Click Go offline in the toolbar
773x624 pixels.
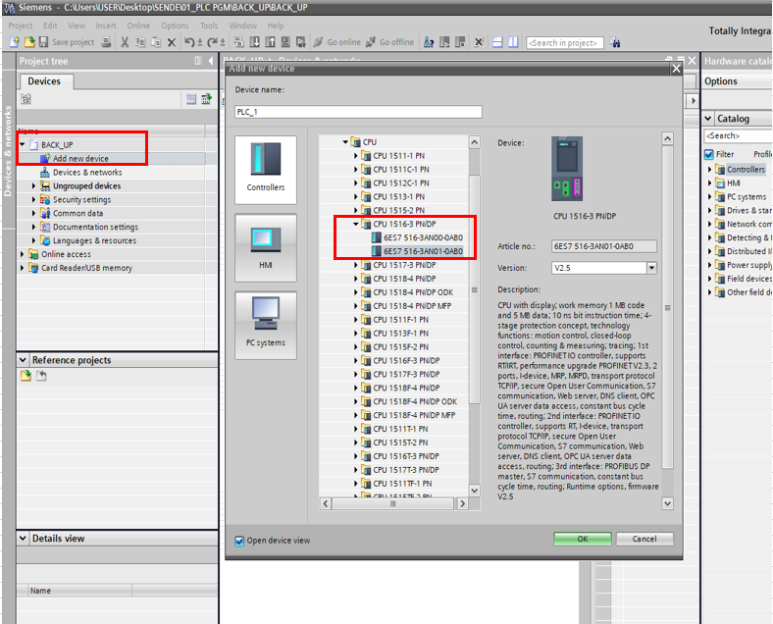tap(389, 42)
